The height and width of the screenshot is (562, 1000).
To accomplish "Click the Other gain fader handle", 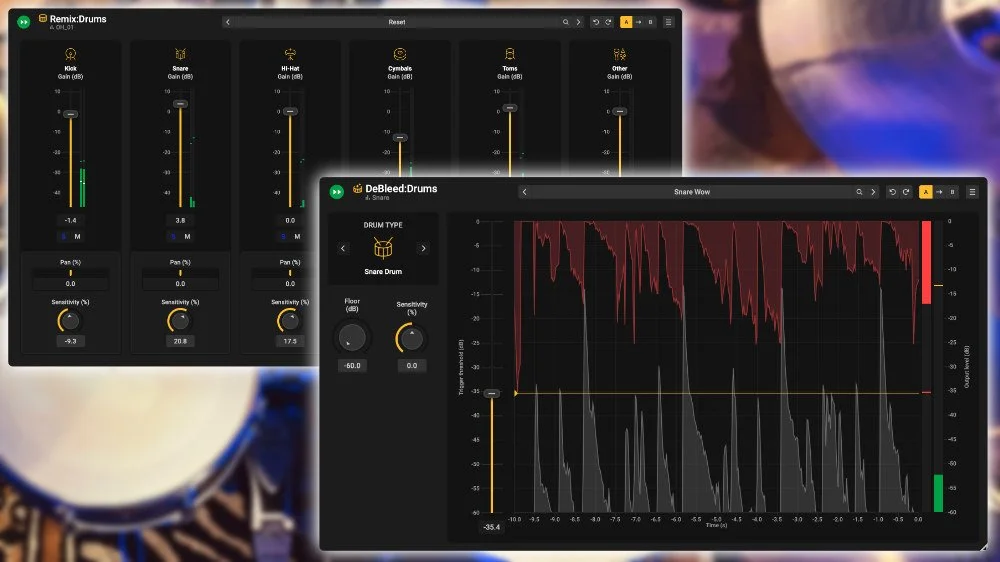I will click(x=619, y=111).
